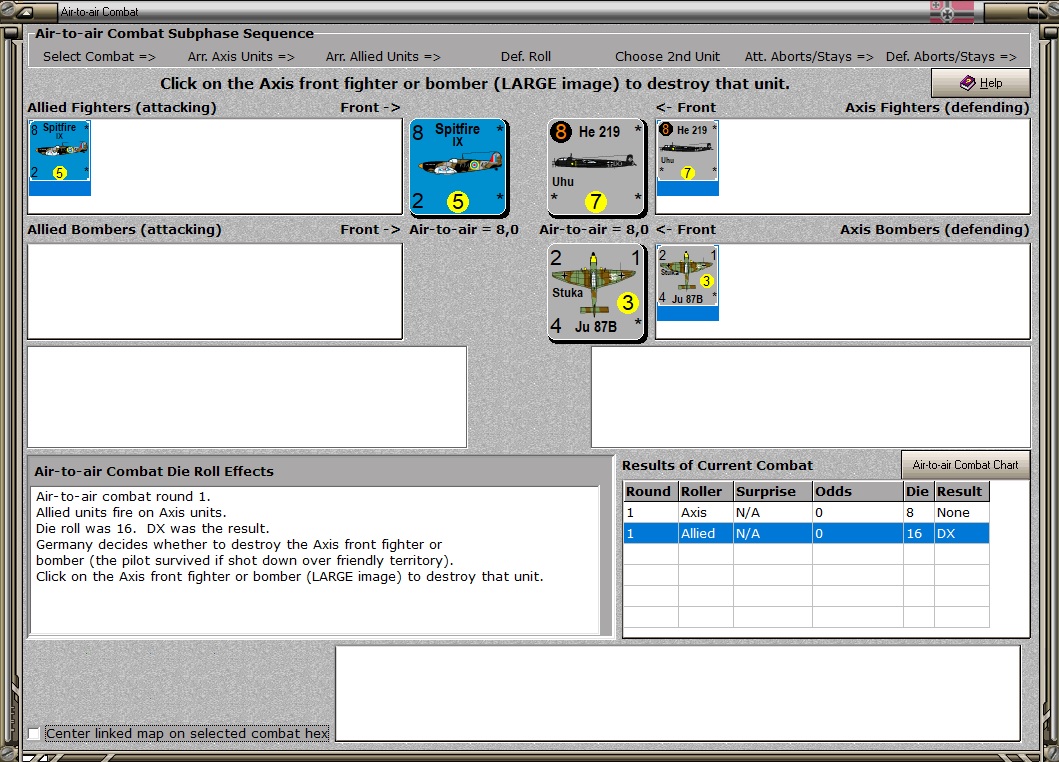The image size is (1059, 762).
Task: Click the Air-to-air Combat window title
Action: (99, 11)
